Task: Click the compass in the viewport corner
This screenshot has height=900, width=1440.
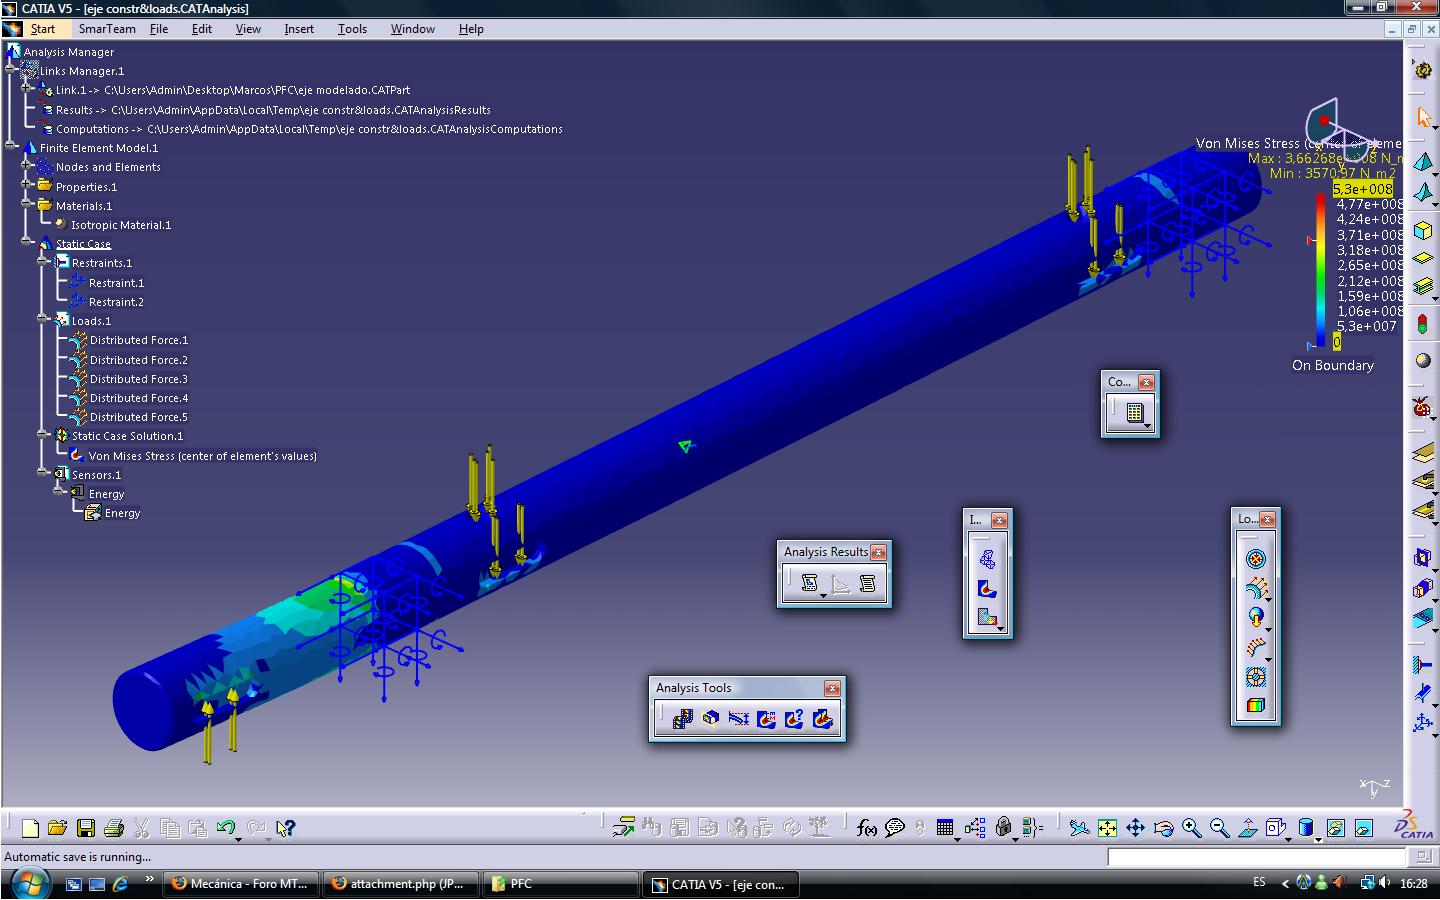Action: click(1342, 130)
